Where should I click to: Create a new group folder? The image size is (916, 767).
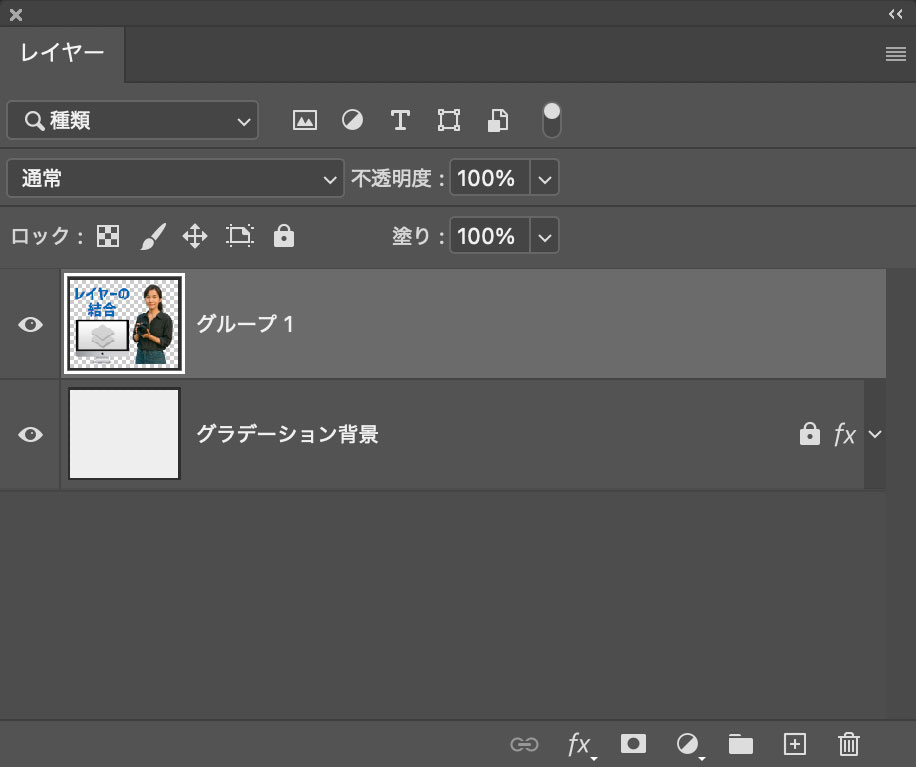741,744
